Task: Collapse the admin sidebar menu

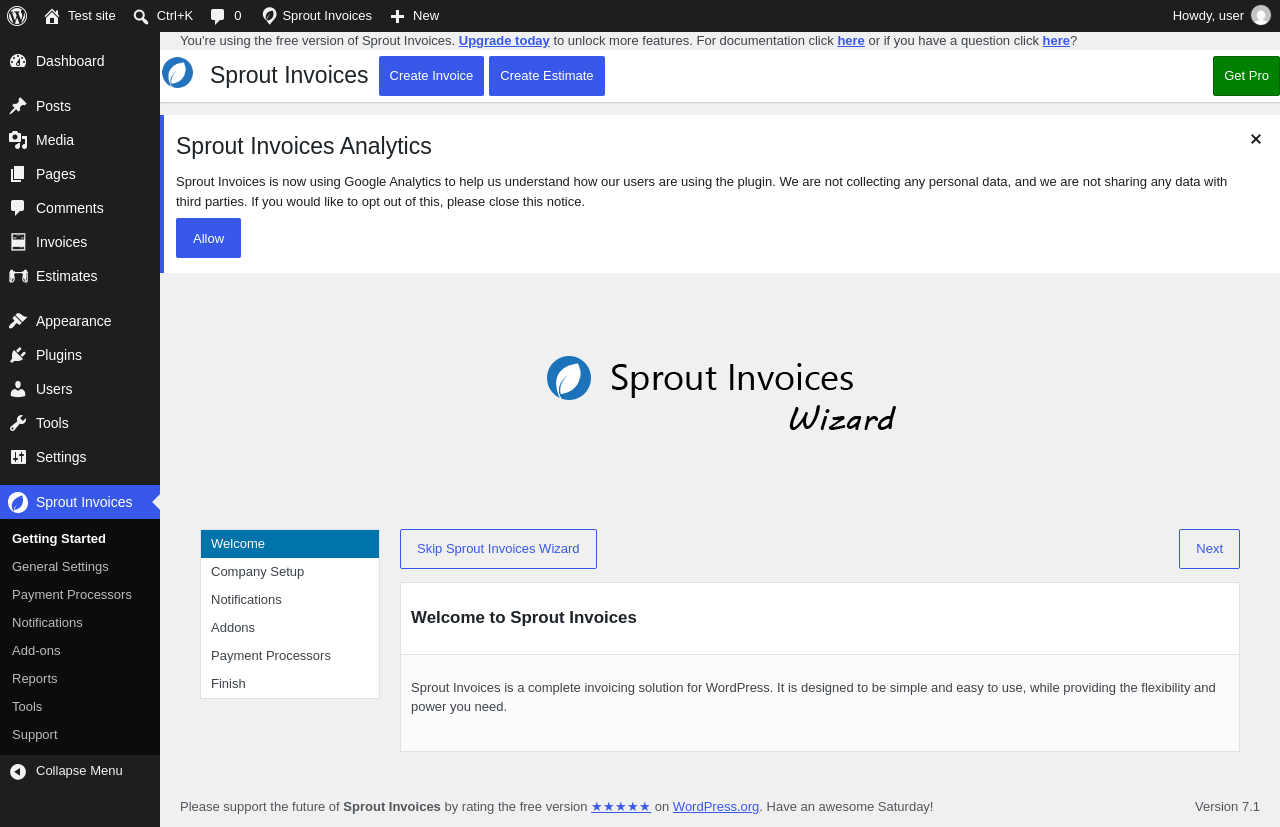Action: click(80, 771)
